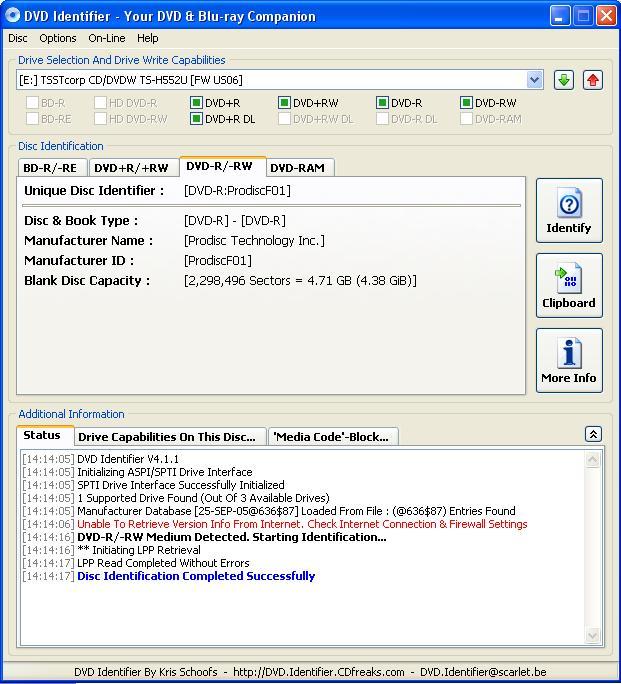
Task: Click the Identify question mark button
Action: [x=569, y=210]
